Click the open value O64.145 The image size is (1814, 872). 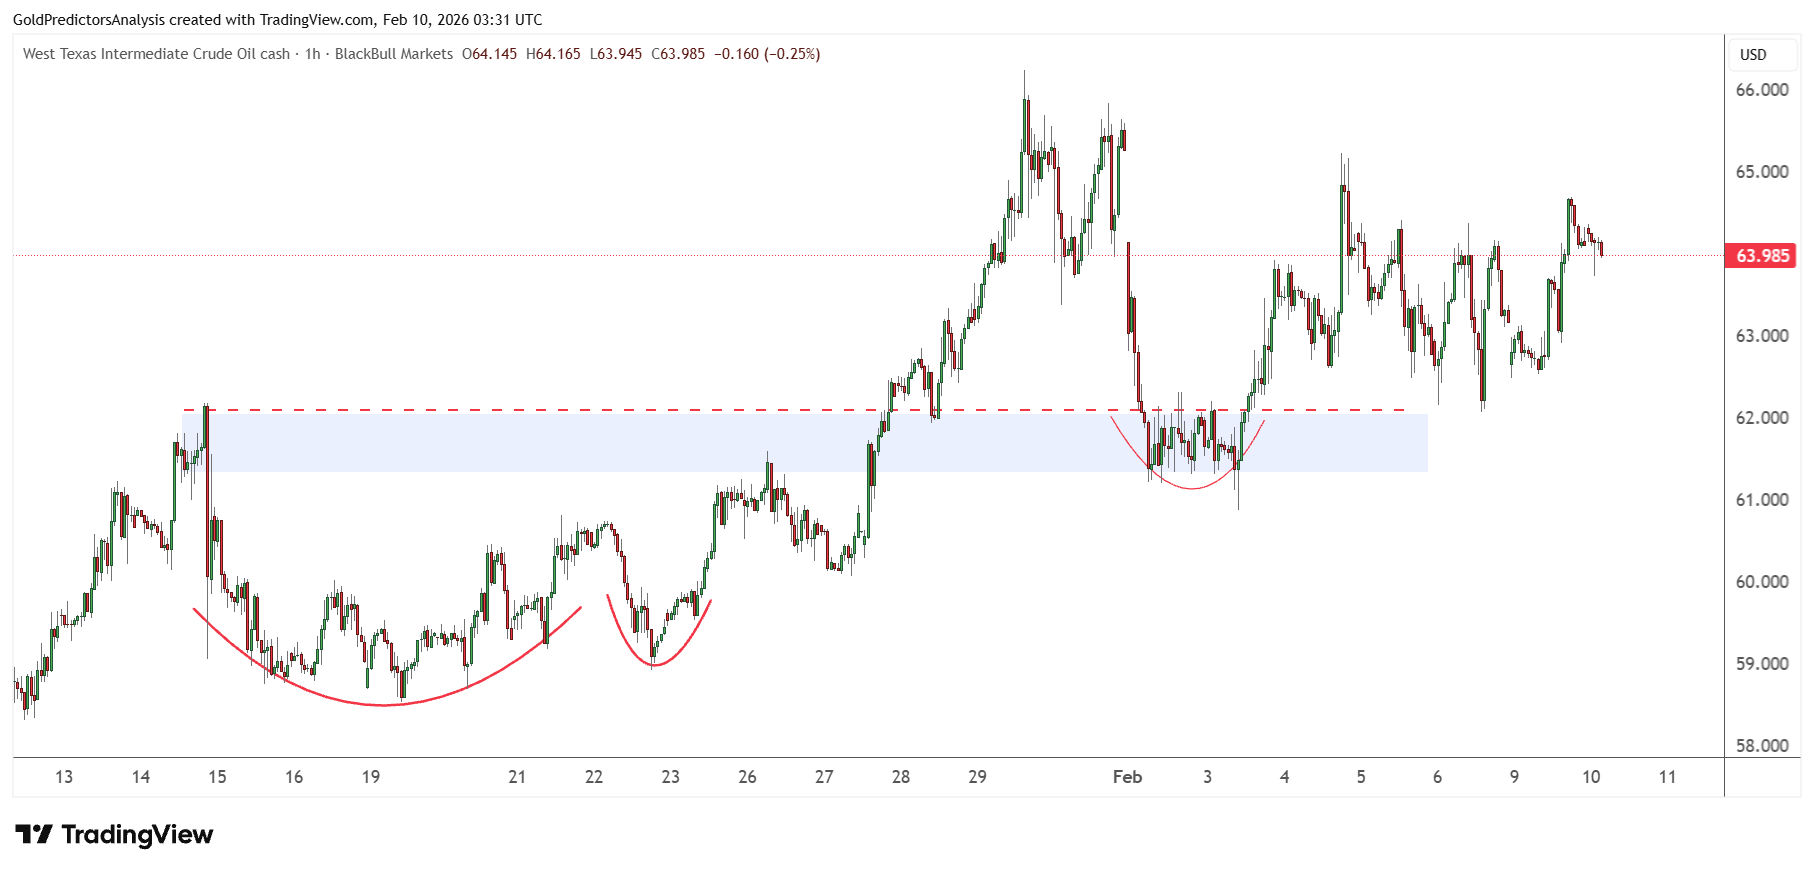pos(490,54)
